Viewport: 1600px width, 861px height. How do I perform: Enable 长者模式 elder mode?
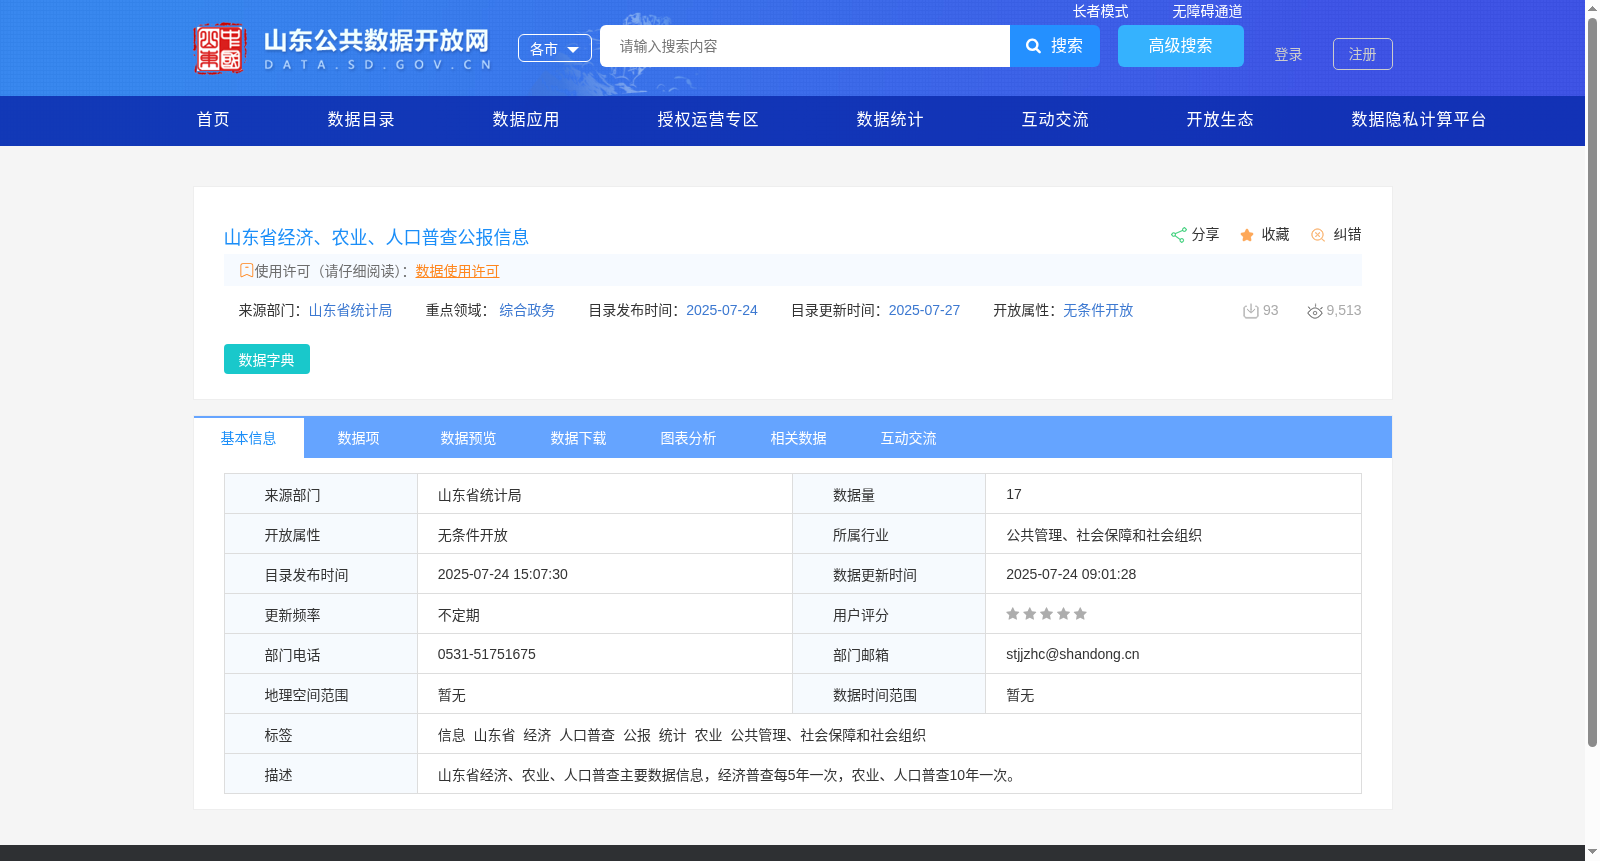coord(1100,11)
